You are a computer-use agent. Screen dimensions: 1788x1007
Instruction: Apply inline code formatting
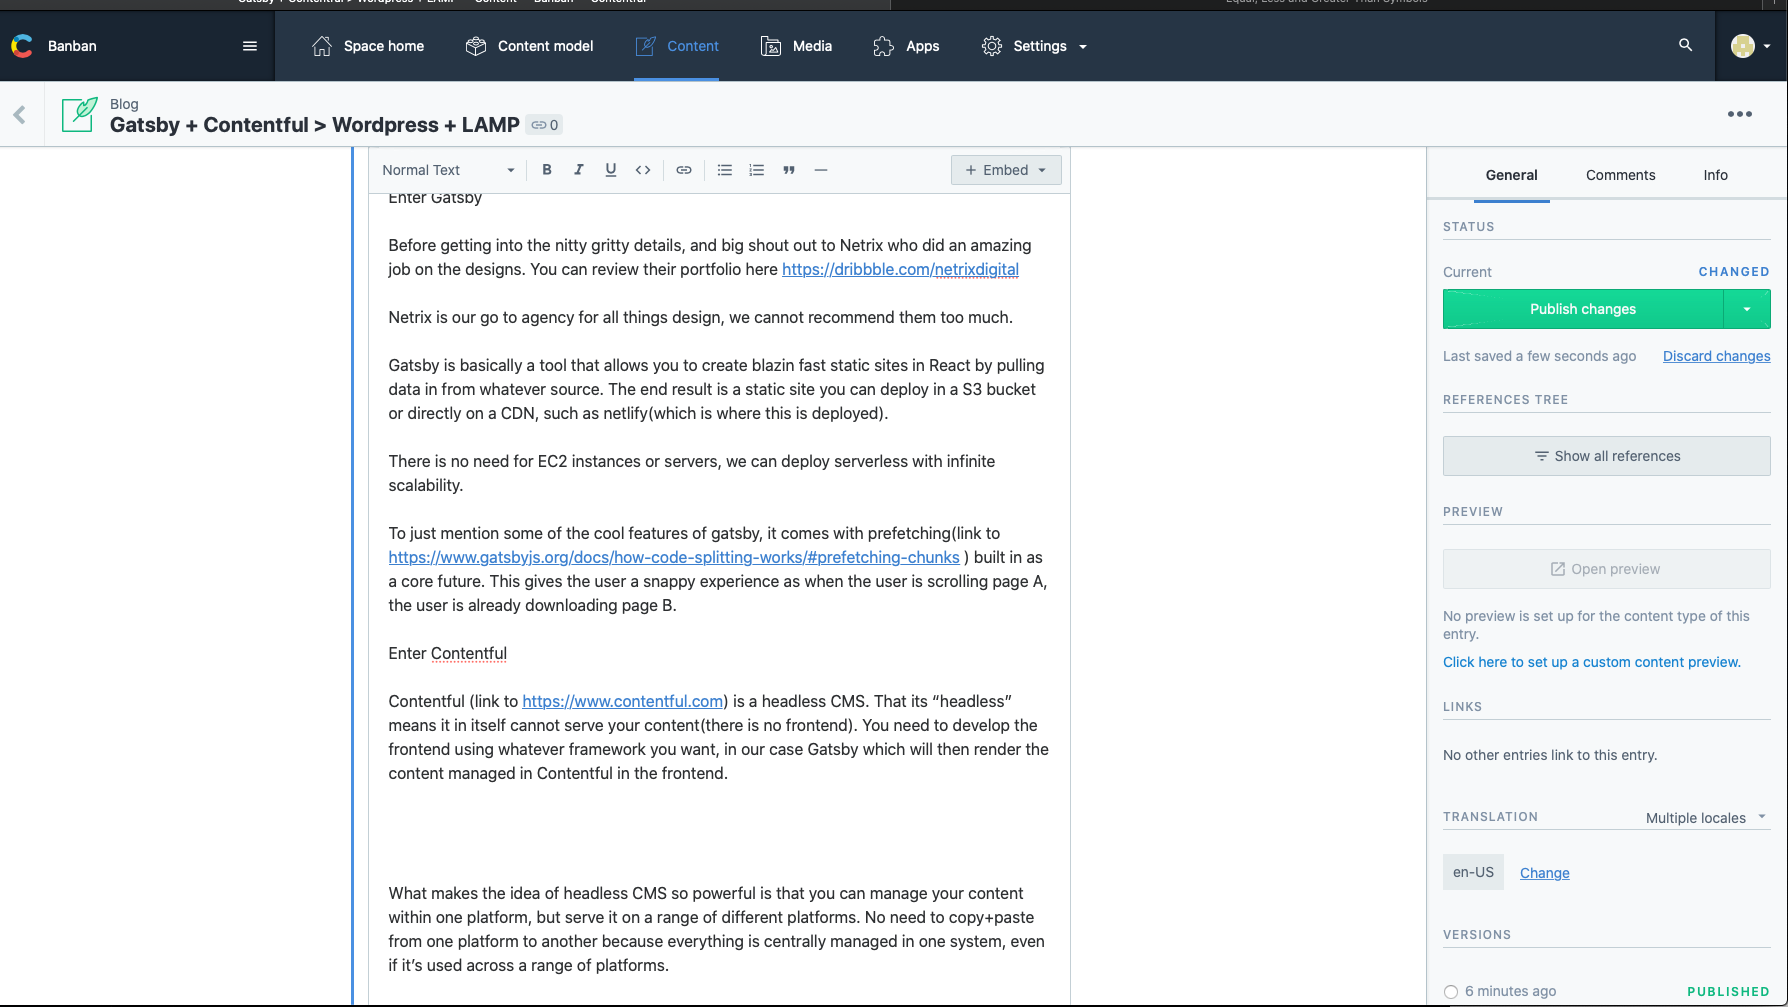coord(643,170)
